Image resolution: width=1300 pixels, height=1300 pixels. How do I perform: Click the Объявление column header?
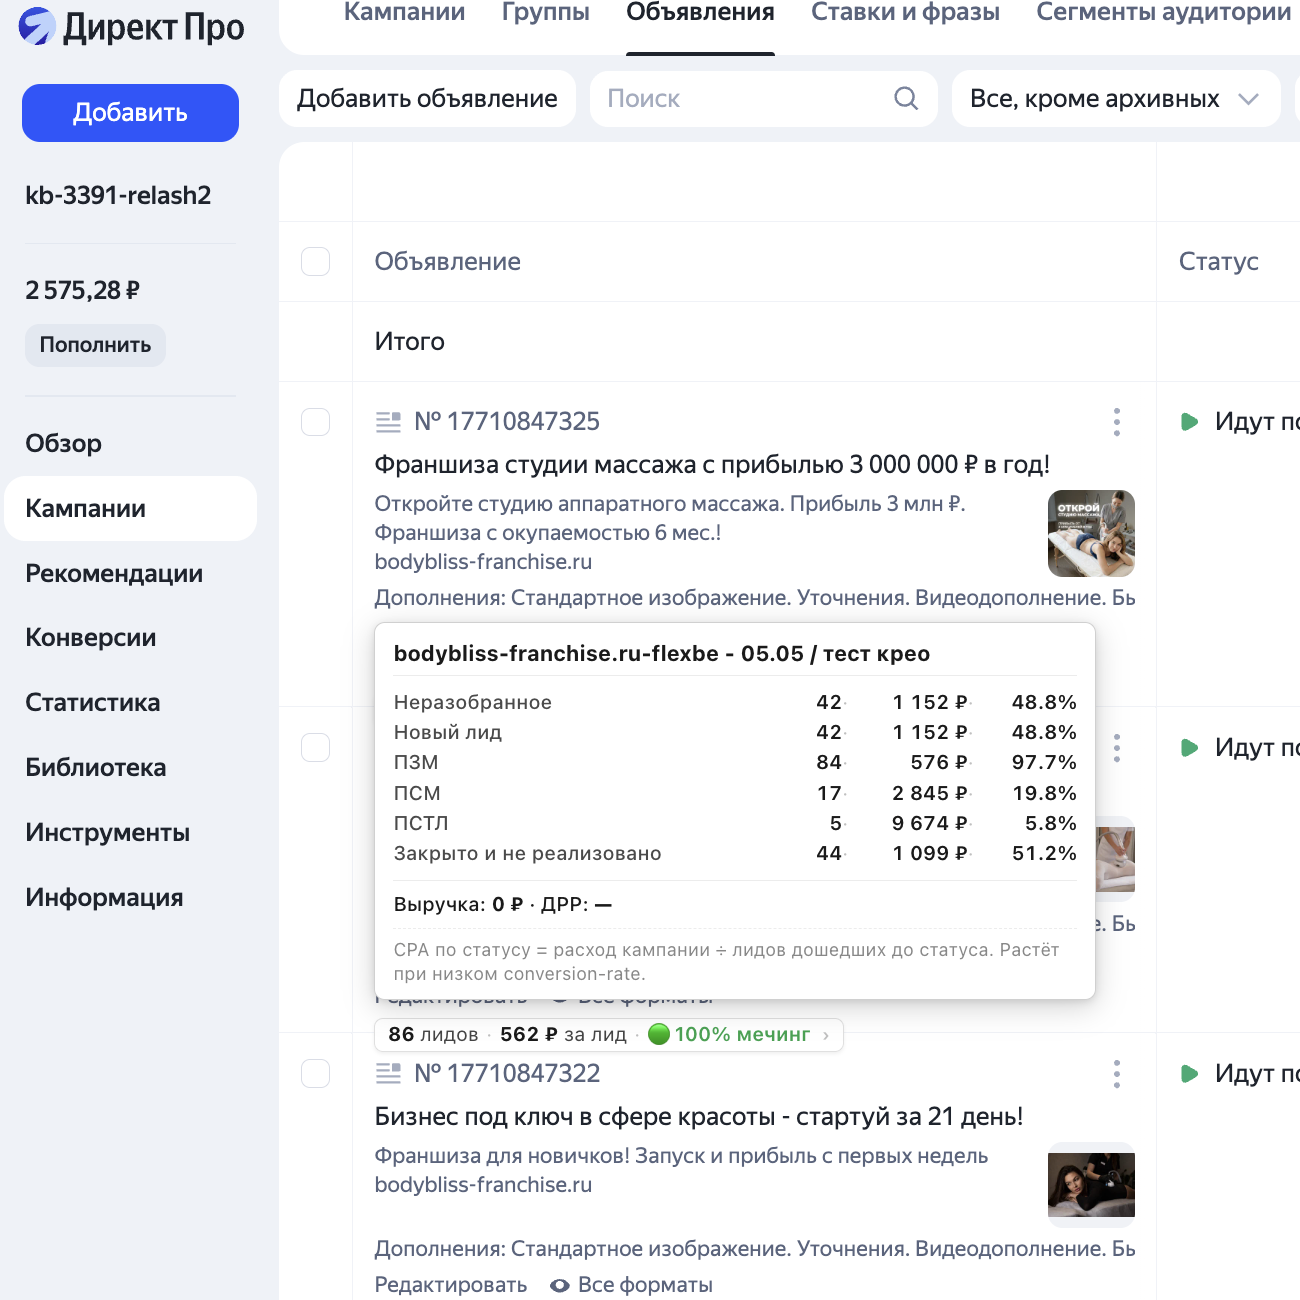[x=448, y=262]
